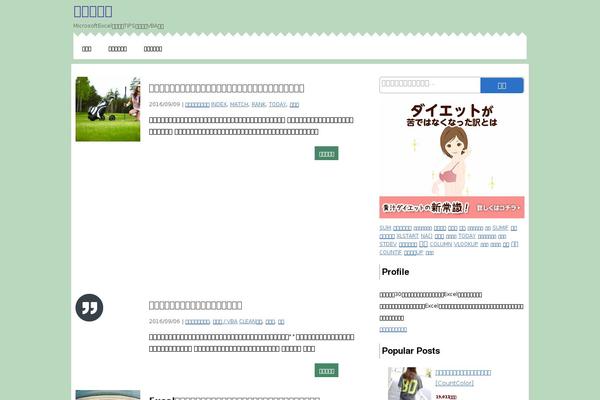Click the quotation mark post icon
The image size is (600, 400).
click(x=90, y=308)
